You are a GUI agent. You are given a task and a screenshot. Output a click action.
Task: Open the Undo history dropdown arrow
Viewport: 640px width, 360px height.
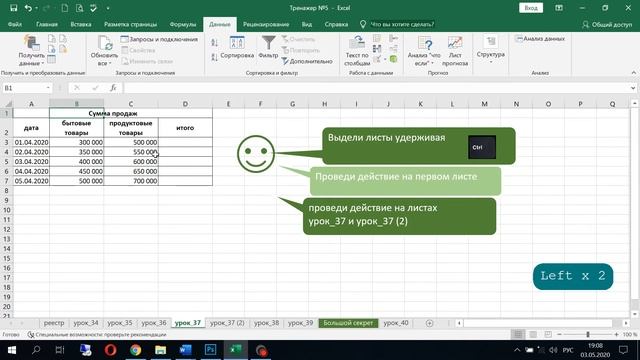coord(36,8)
